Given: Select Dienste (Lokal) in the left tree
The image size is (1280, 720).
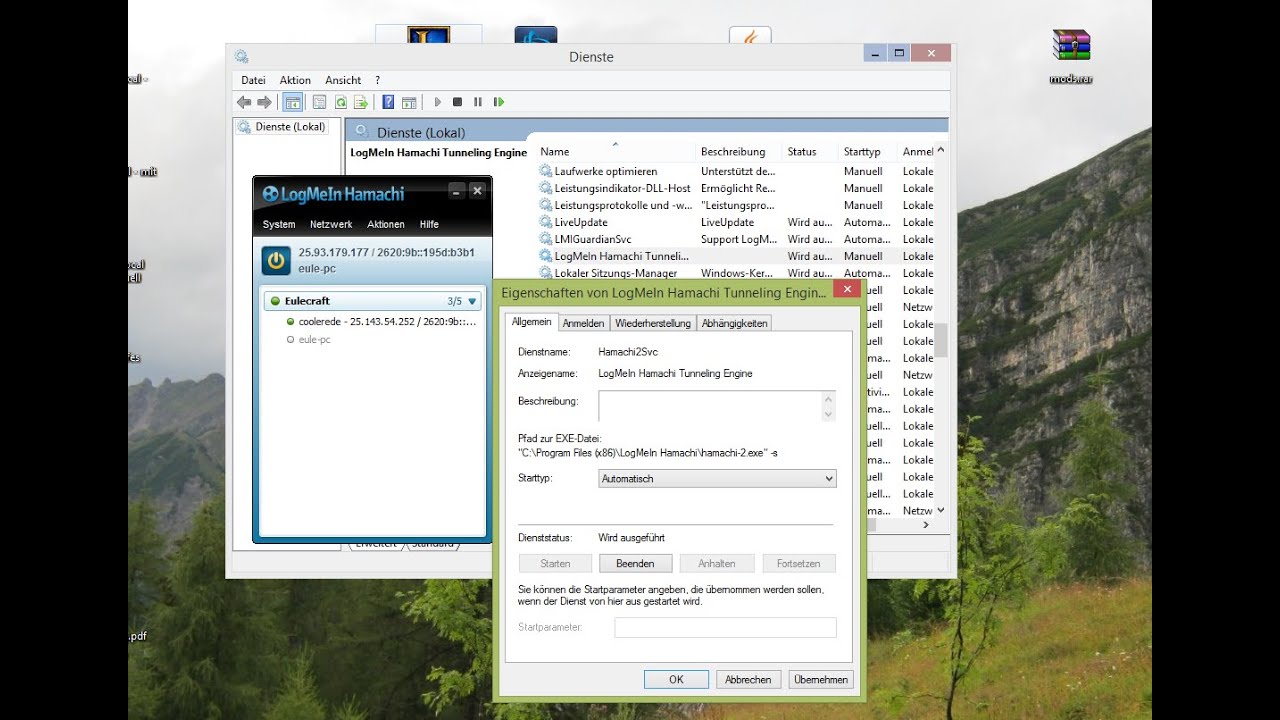Looking at the screenshot, I should pos(281,127).
